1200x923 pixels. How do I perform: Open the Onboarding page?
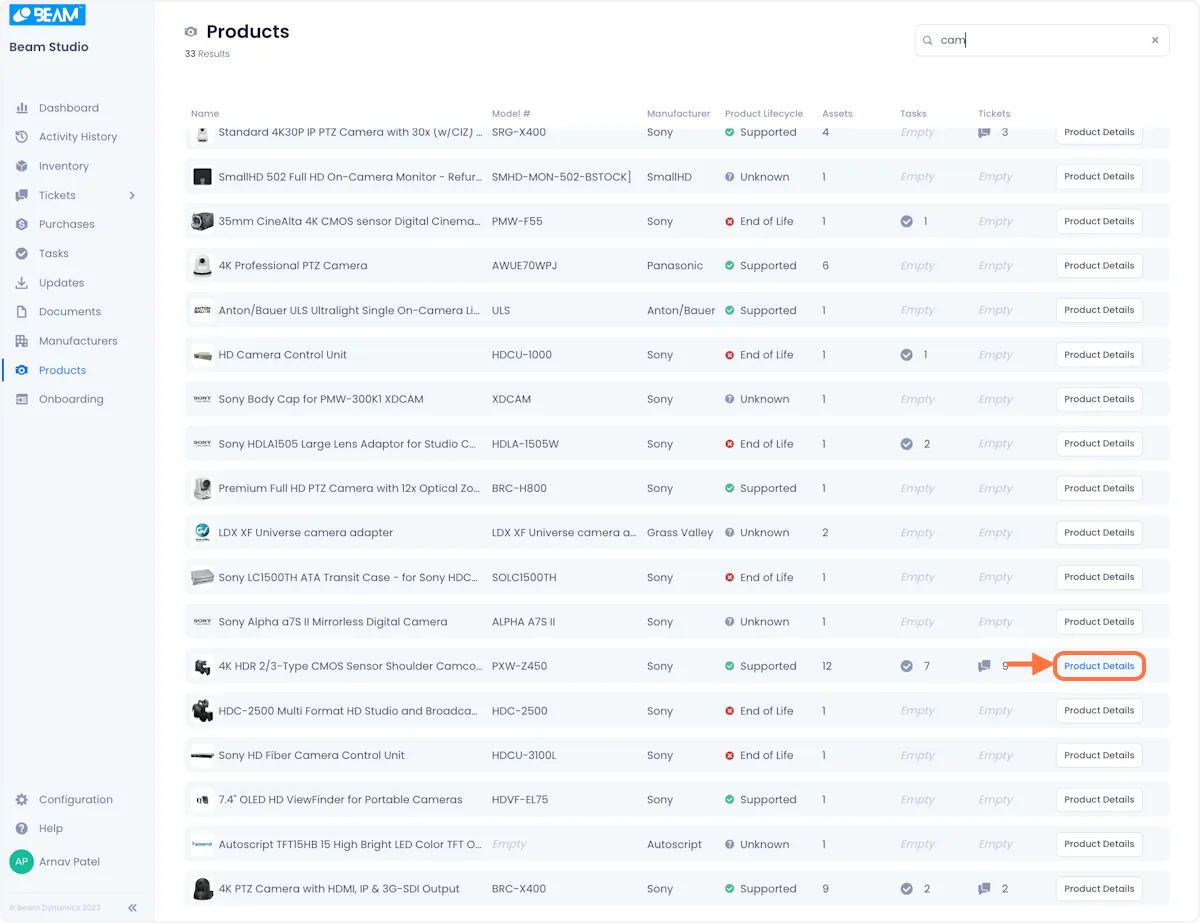click(x=71, y=399)
